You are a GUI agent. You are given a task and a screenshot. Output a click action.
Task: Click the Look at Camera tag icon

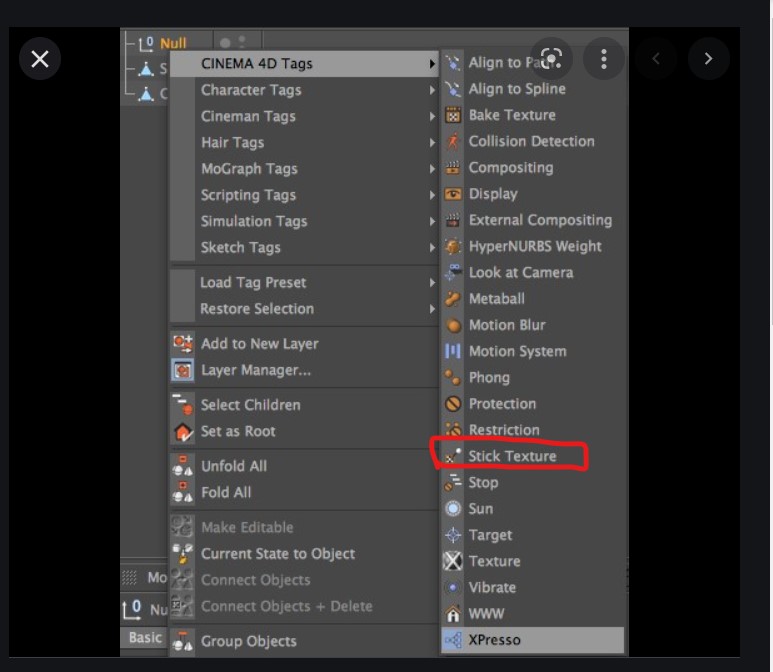pyautogui.click(x=453, y=272)
